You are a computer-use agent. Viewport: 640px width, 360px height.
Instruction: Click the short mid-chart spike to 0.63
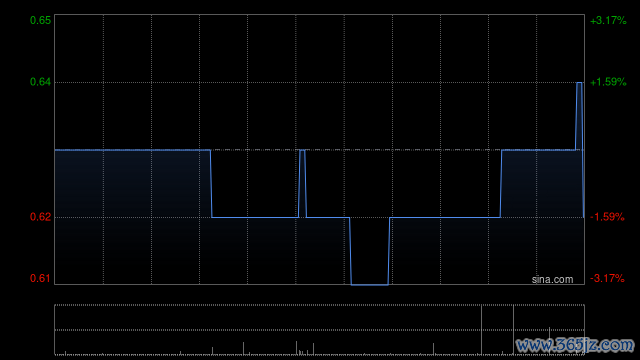pyautogui.click(x=302, y=150)
